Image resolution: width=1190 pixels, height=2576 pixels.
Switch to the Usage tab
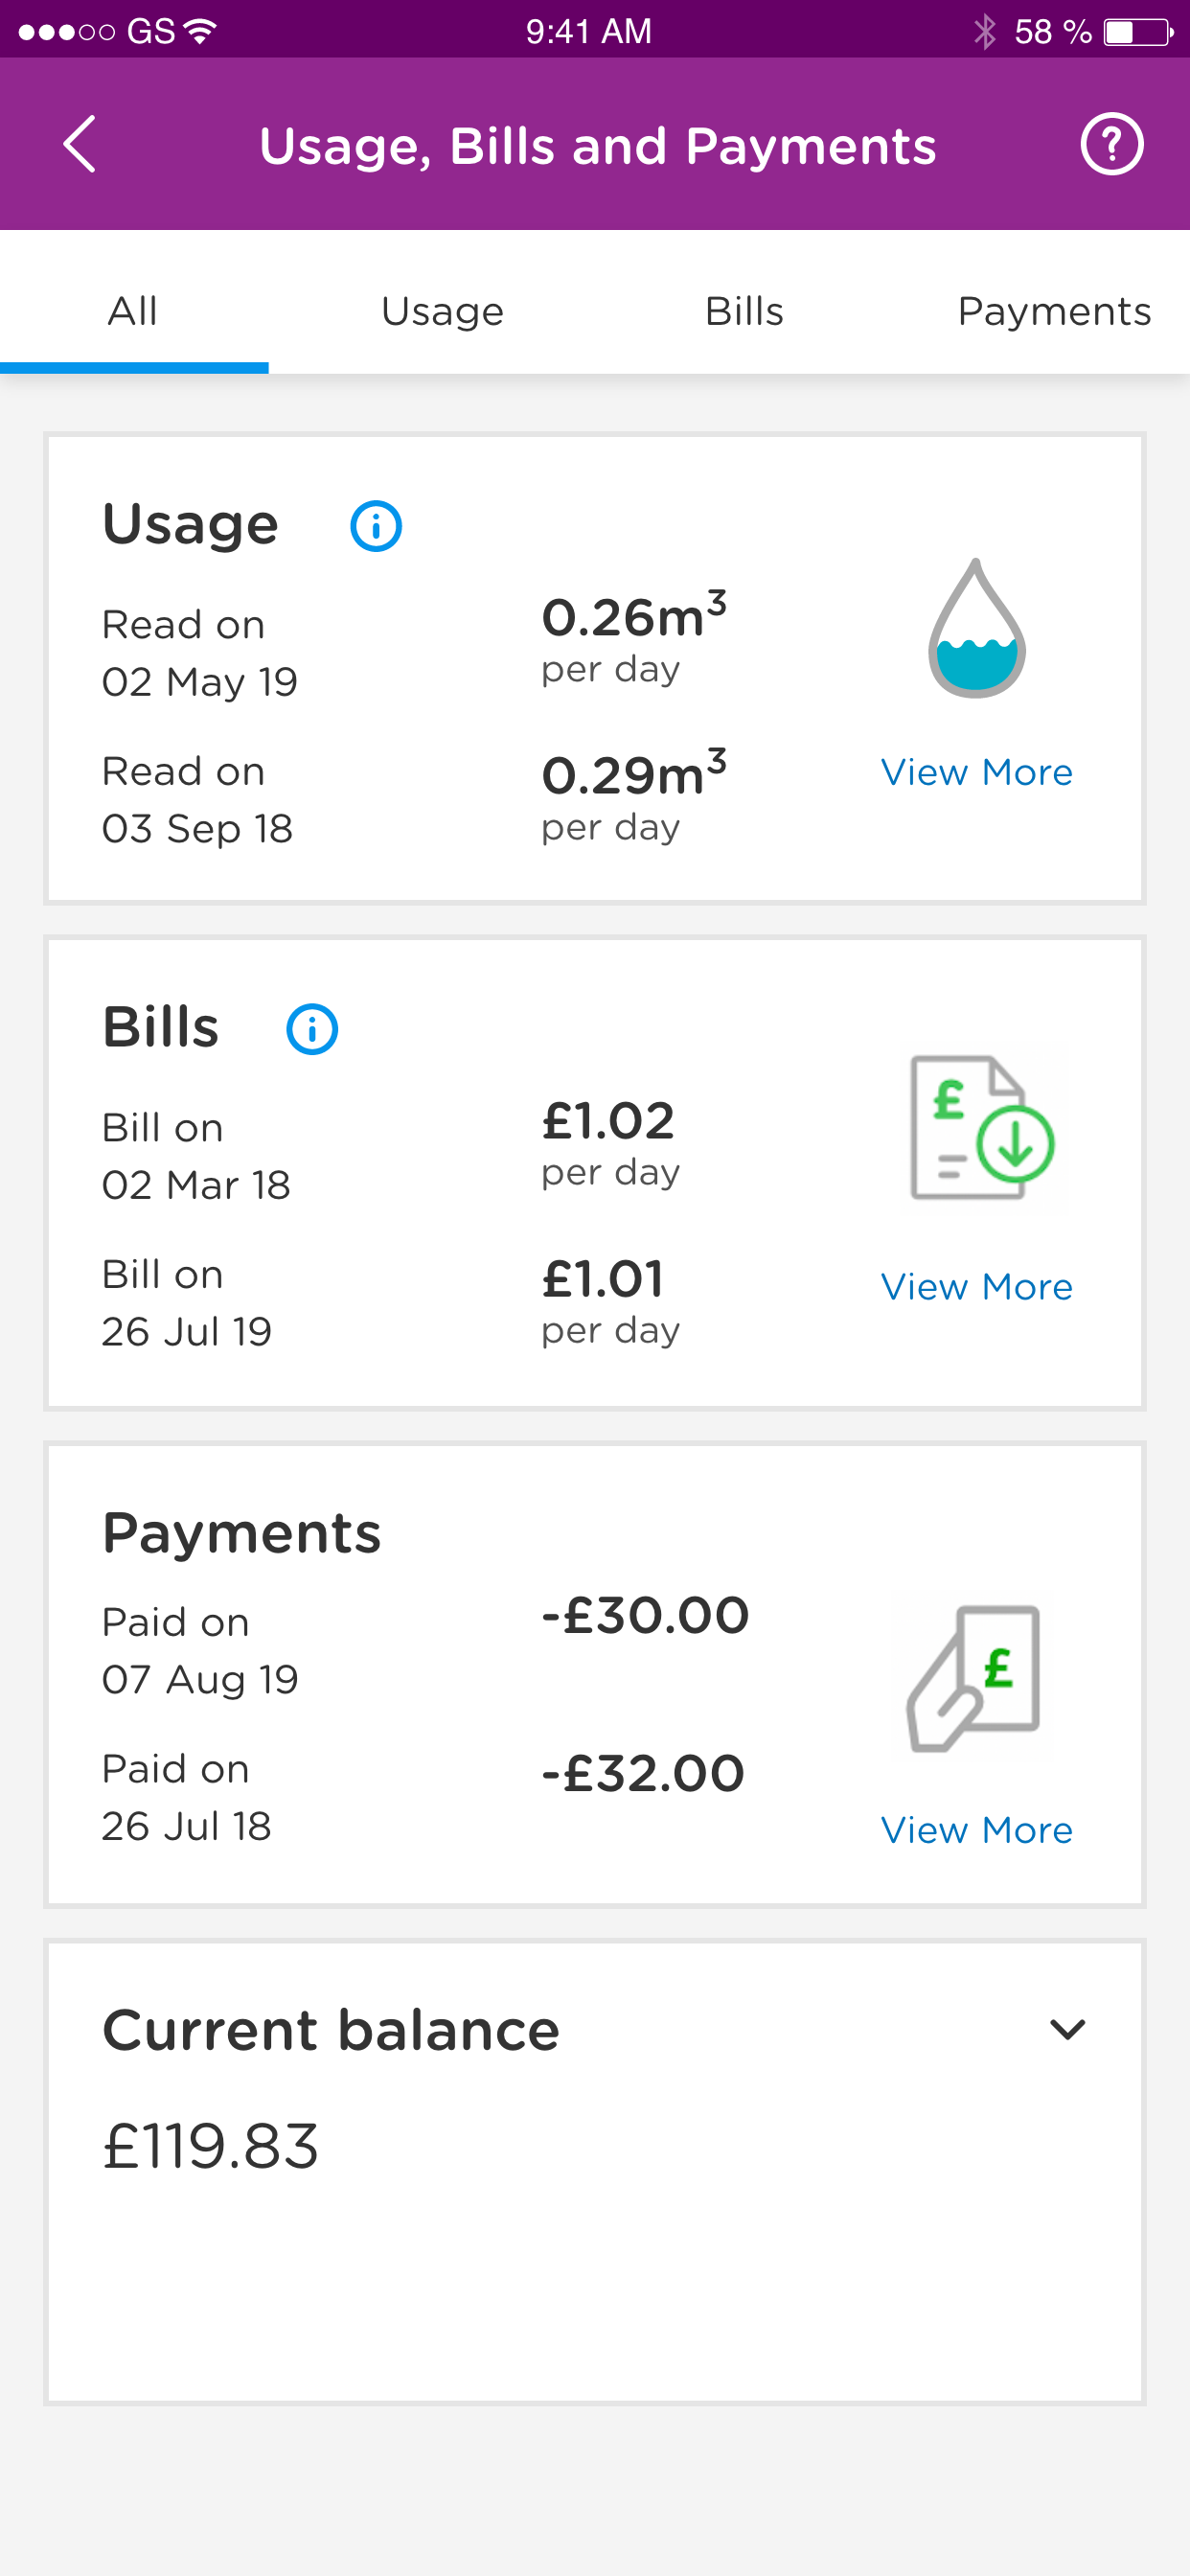442,311
